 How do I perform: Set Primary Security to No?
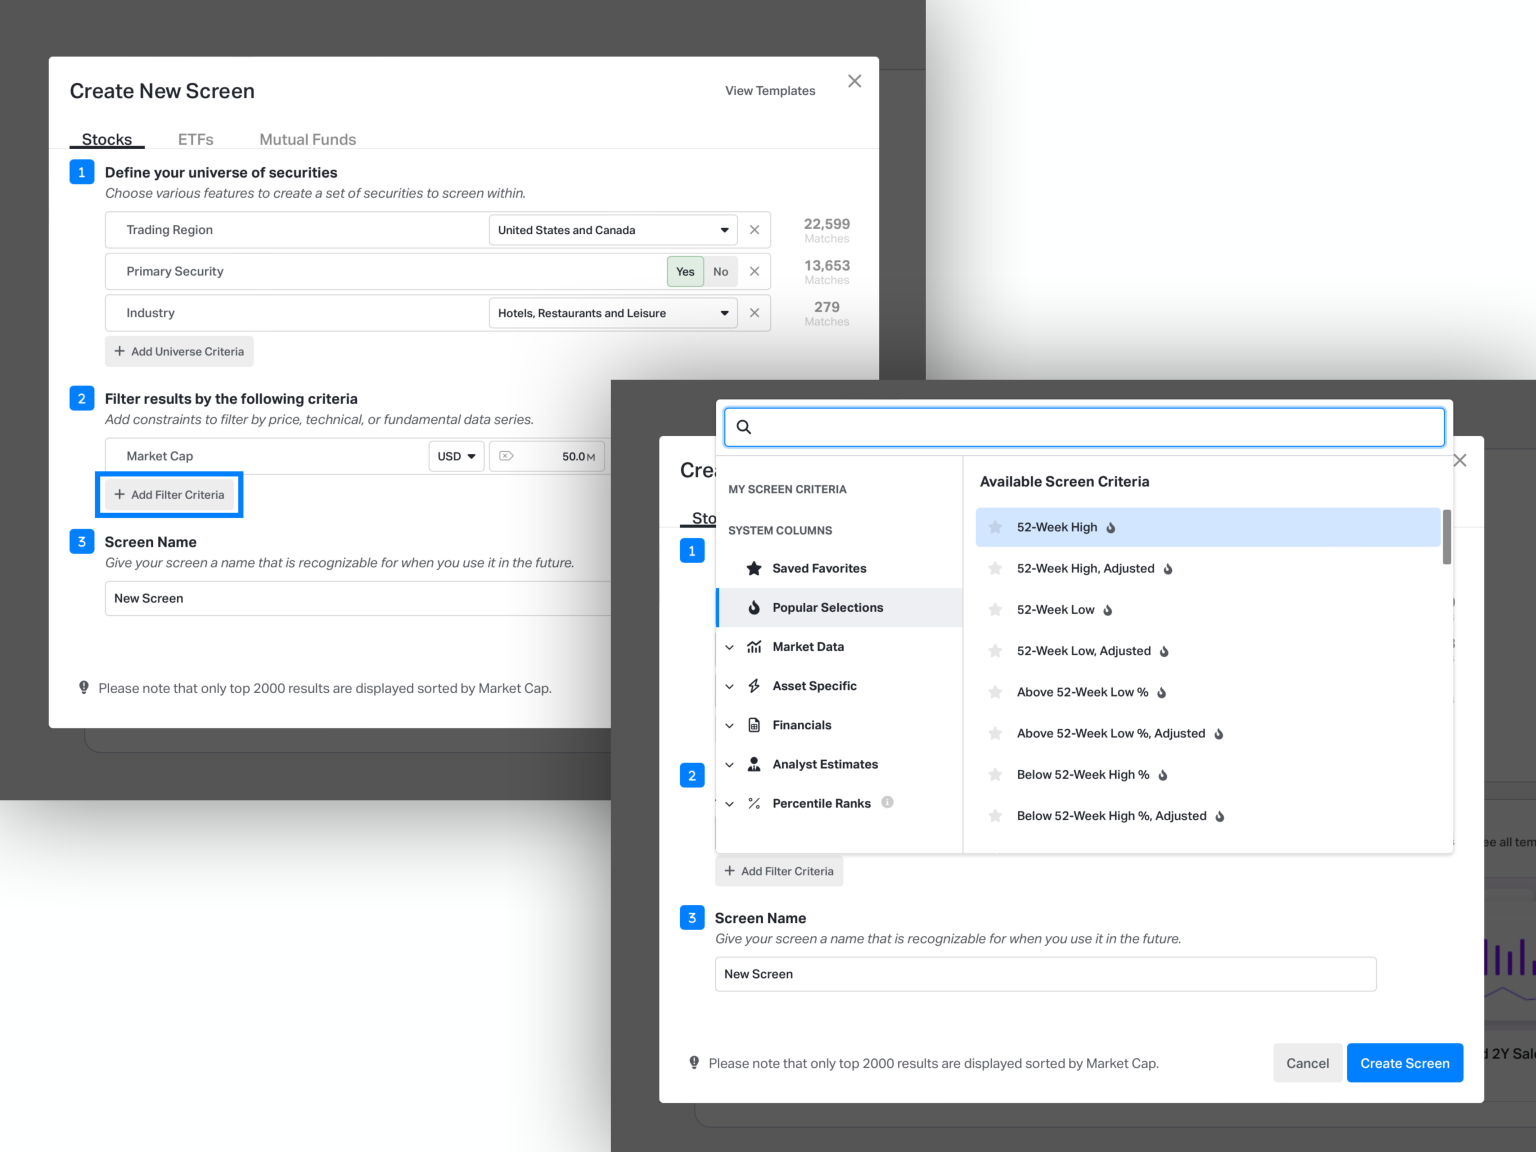(720, 272)
